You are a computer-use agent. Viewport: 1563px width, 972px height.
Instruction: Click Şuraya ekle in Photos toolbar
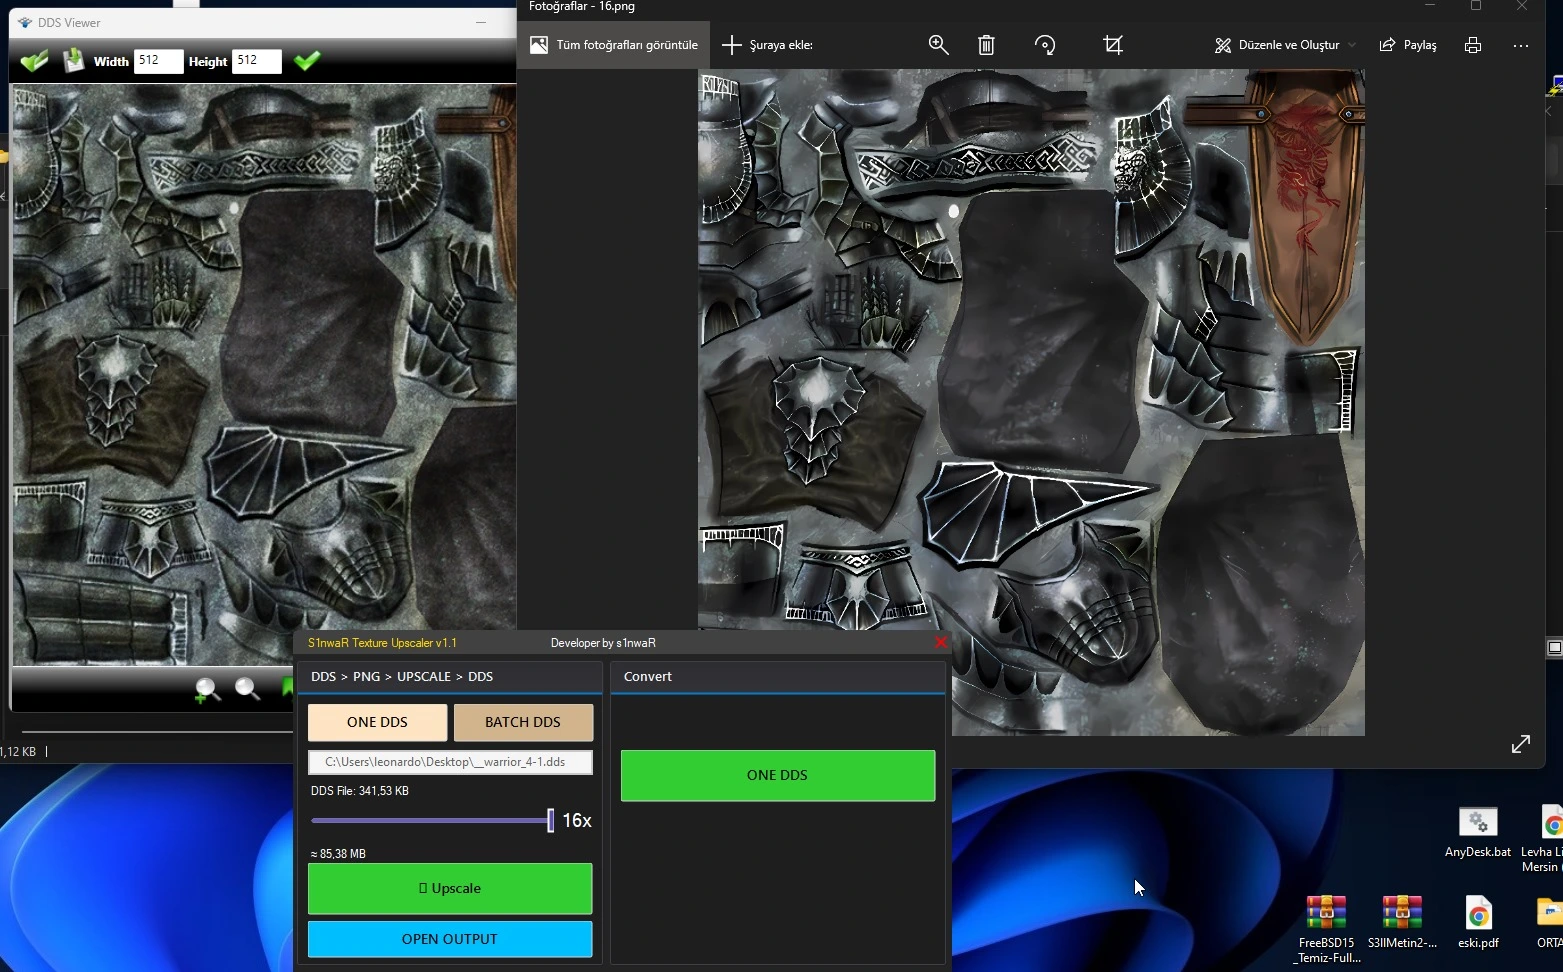[x=767, y=45]
